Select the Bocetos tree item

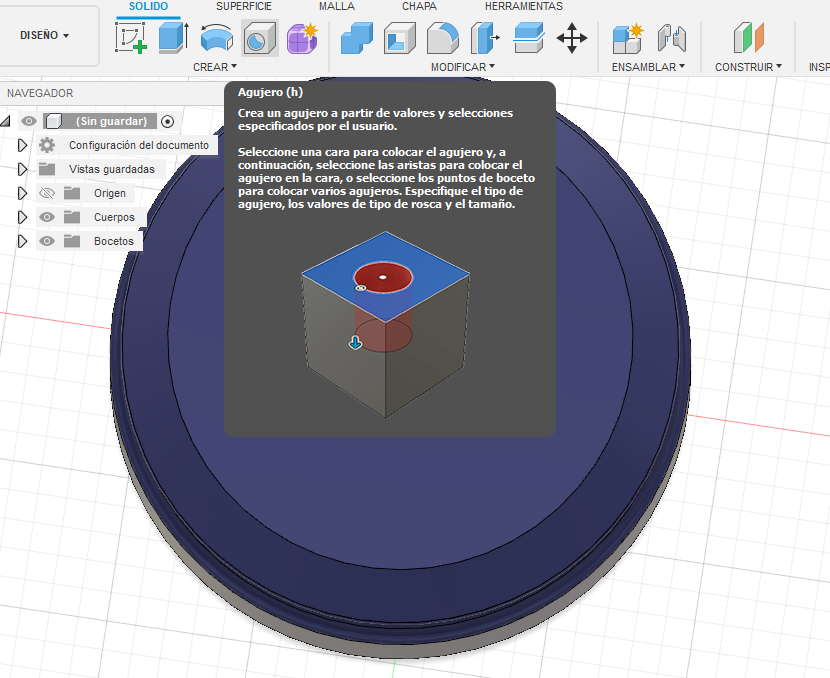114,241
